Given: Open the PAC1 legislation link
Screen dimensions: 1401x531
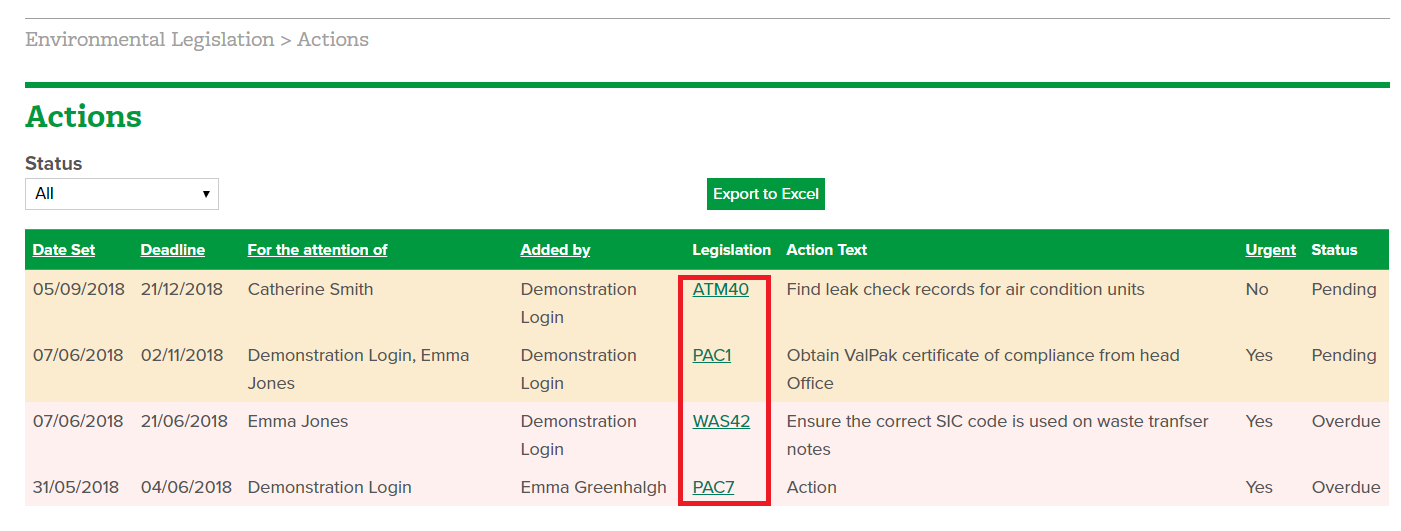Looking at the screenshot, I should pyautogui.click(x=711, y=356).
